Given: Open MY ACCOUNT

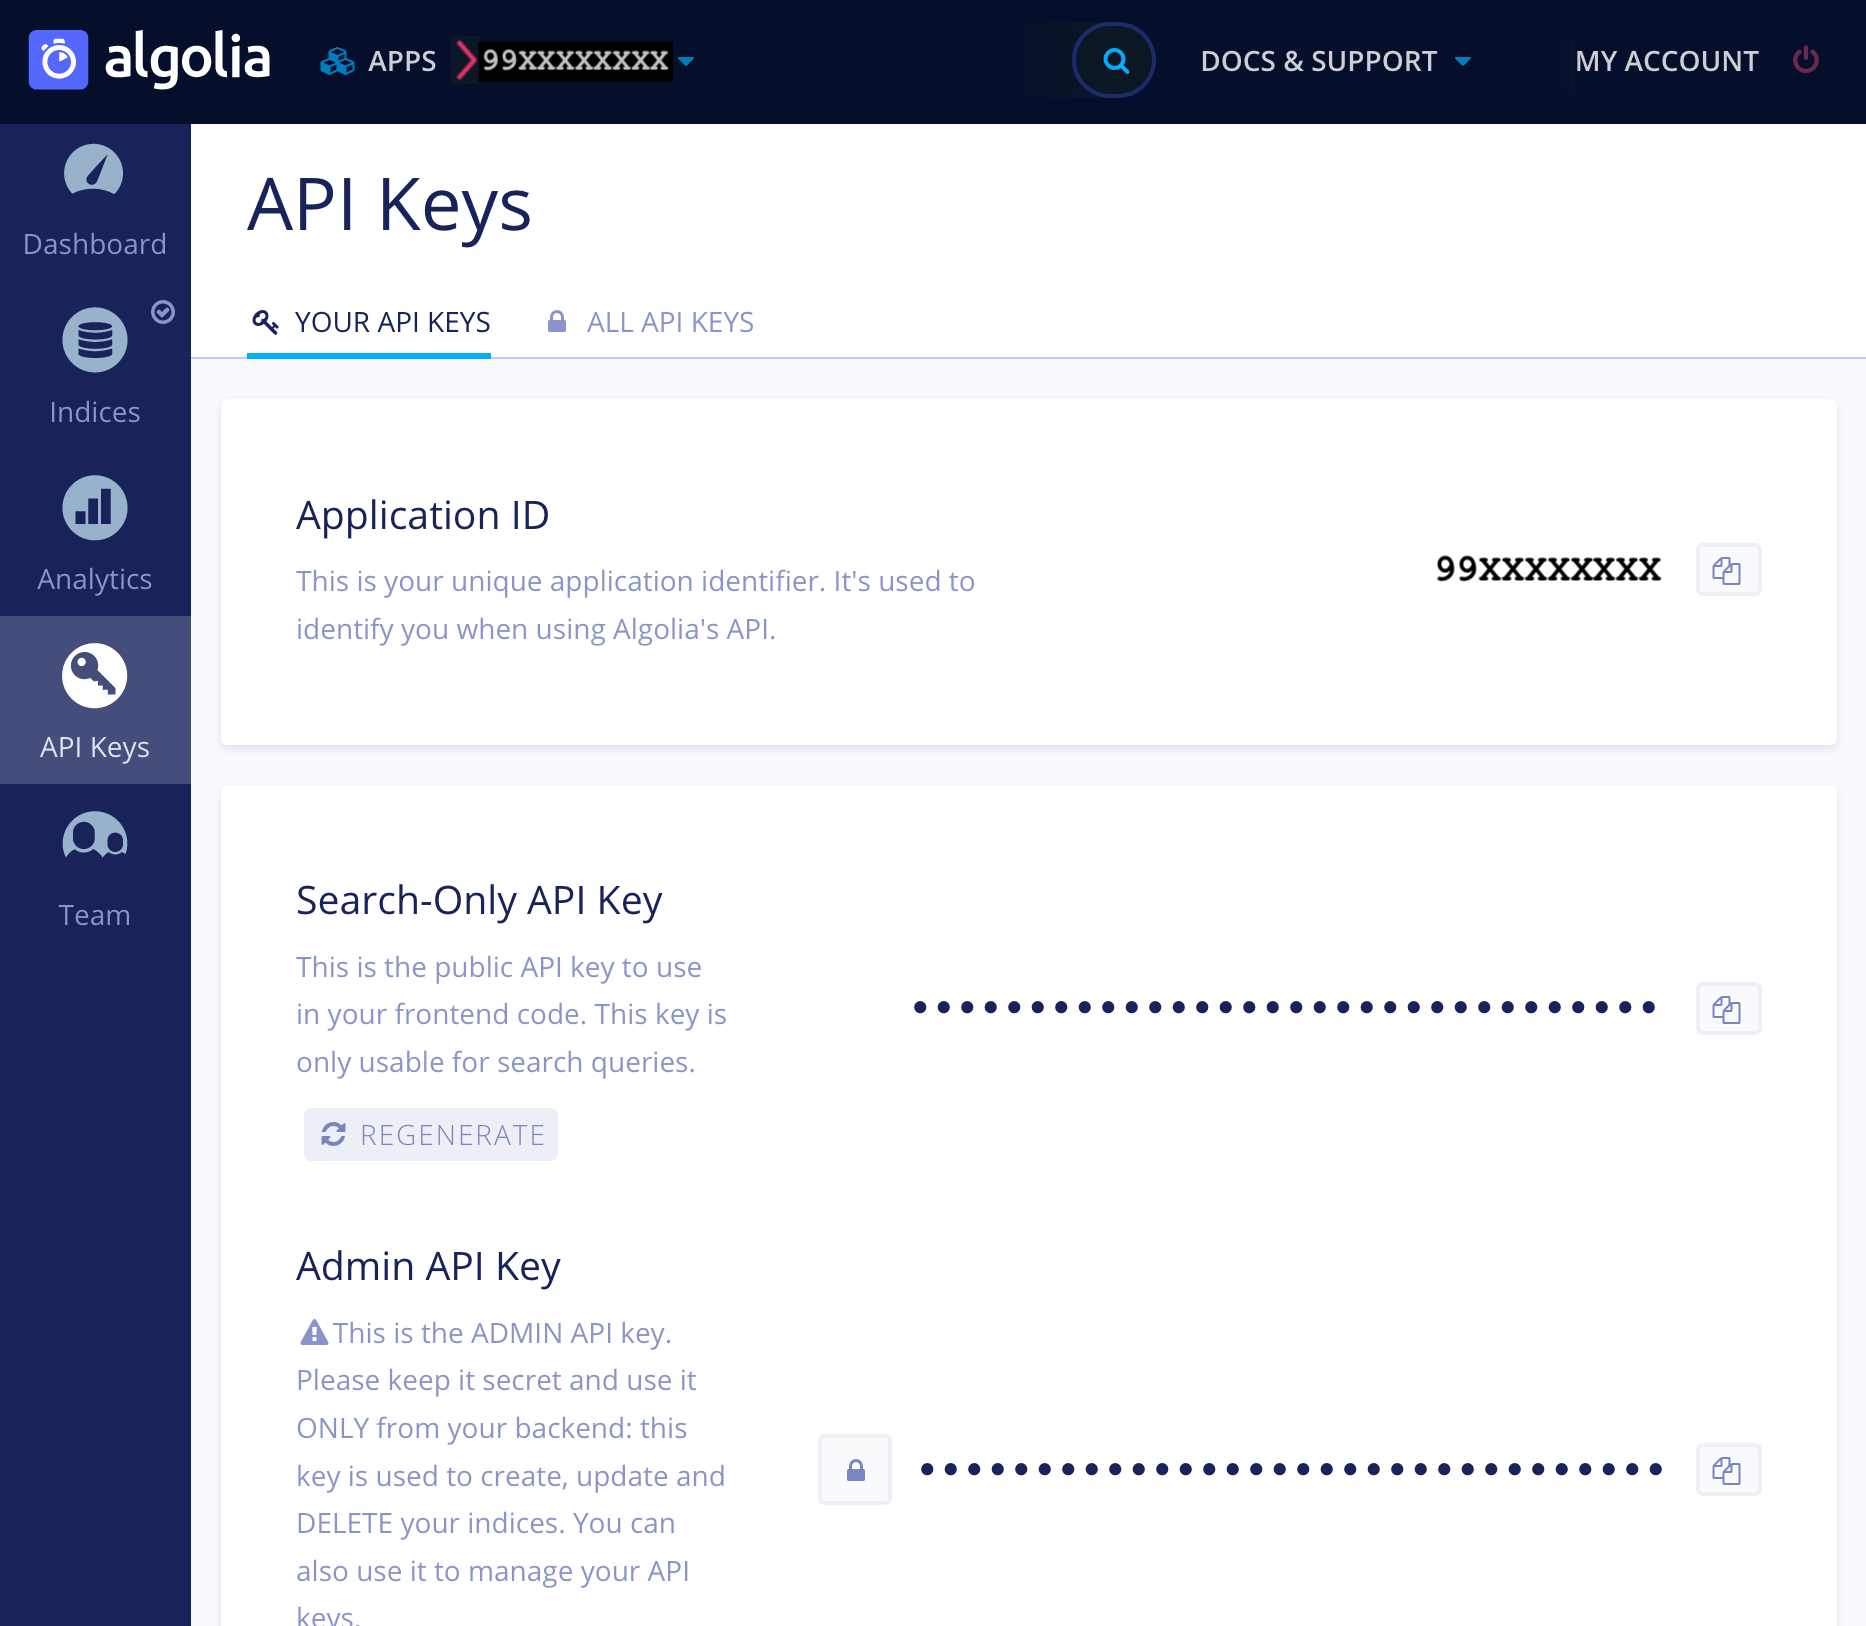Looking at the screenshot, I should 1666,60.
